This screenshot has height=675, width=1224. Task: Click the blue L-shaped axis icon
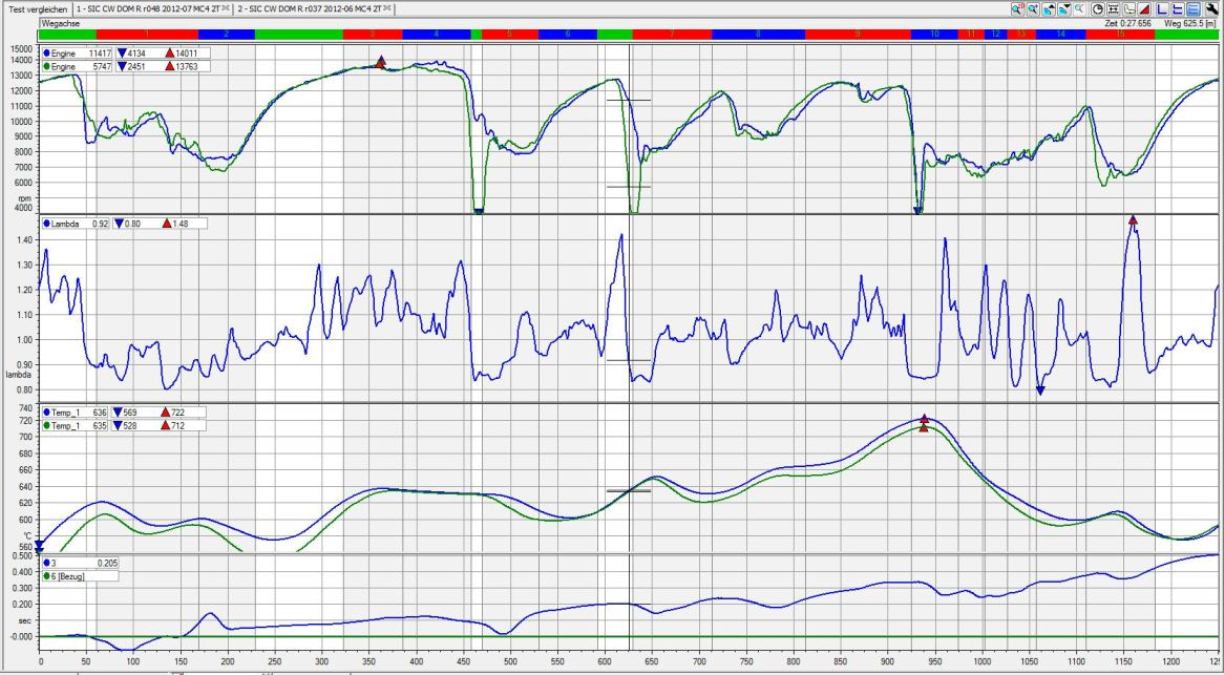1162,8
